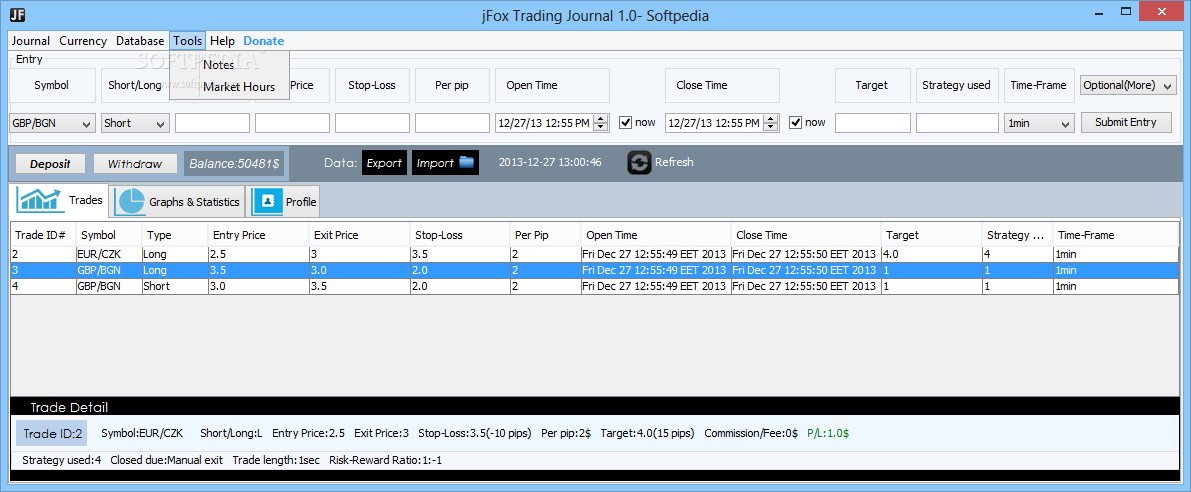
Task: Sort by Time-Frame column header
Action: [1116, 235]
